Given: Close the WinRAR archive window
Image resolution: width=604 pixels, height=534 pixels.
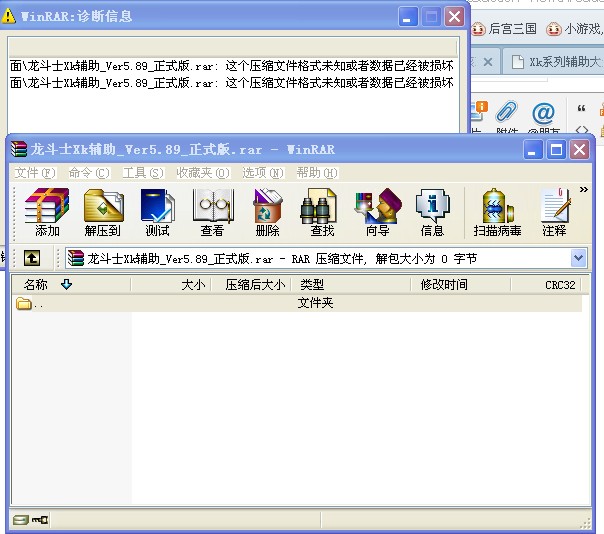Looking at the screenshot, I should click(x=579, y=149).
